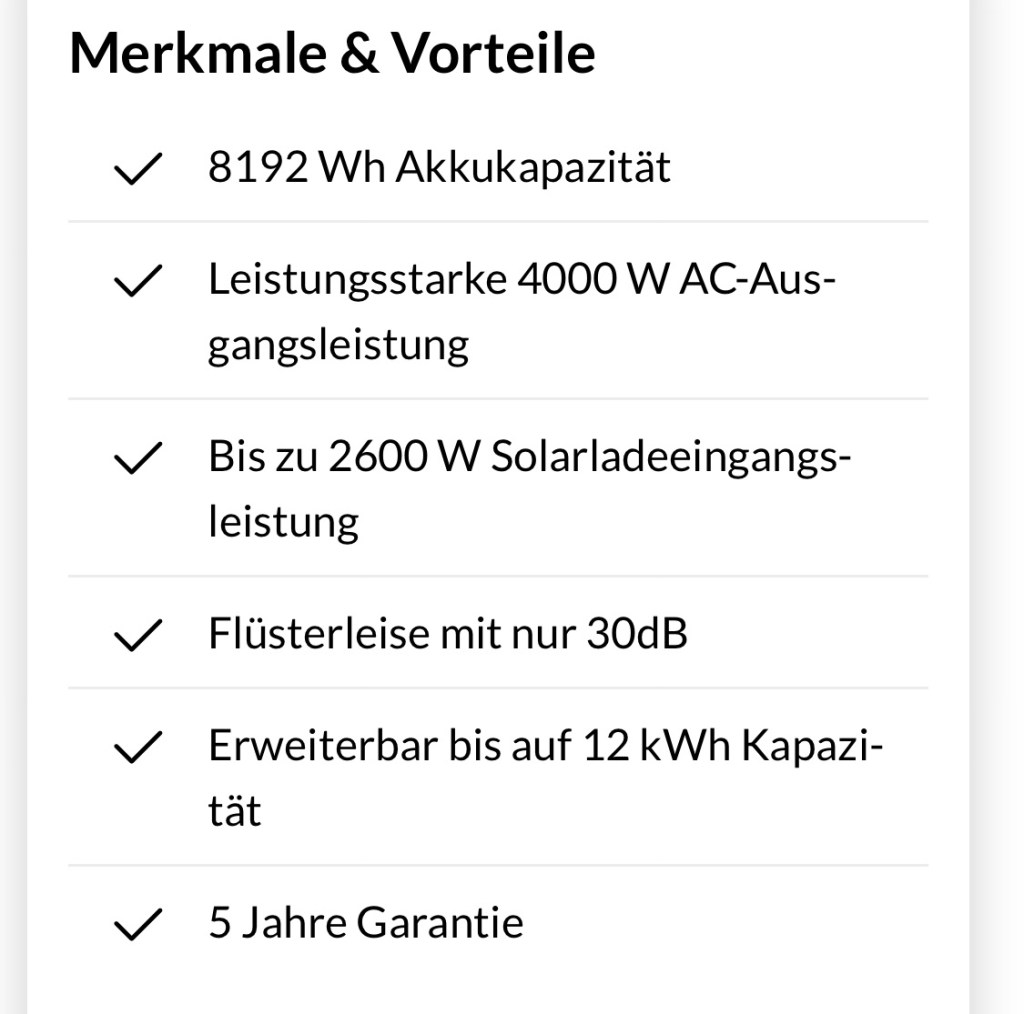The image size is (1024, 1014).
Task: Tap the checkmark beside Erweiterbar bis auf 12 kWh
Action: 139,747
